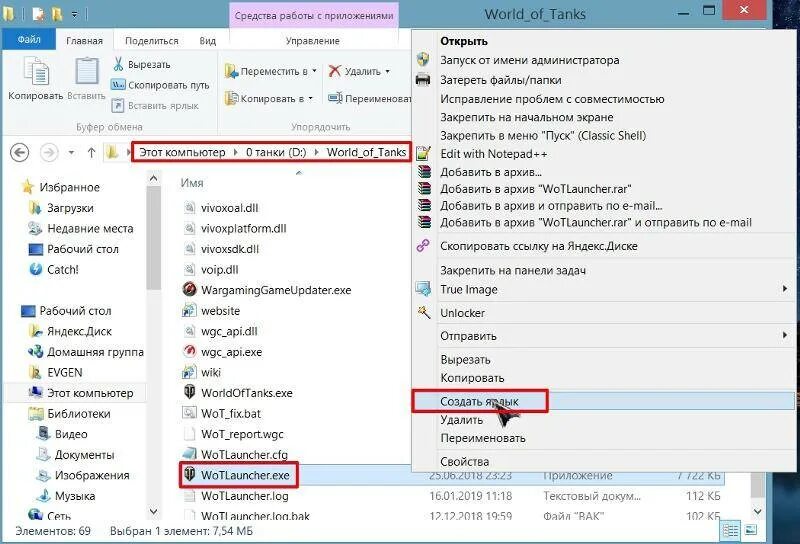Click the Paste (Вставить) clipboard icon
This screenshot has height=544, width=800.
[87, 70]
